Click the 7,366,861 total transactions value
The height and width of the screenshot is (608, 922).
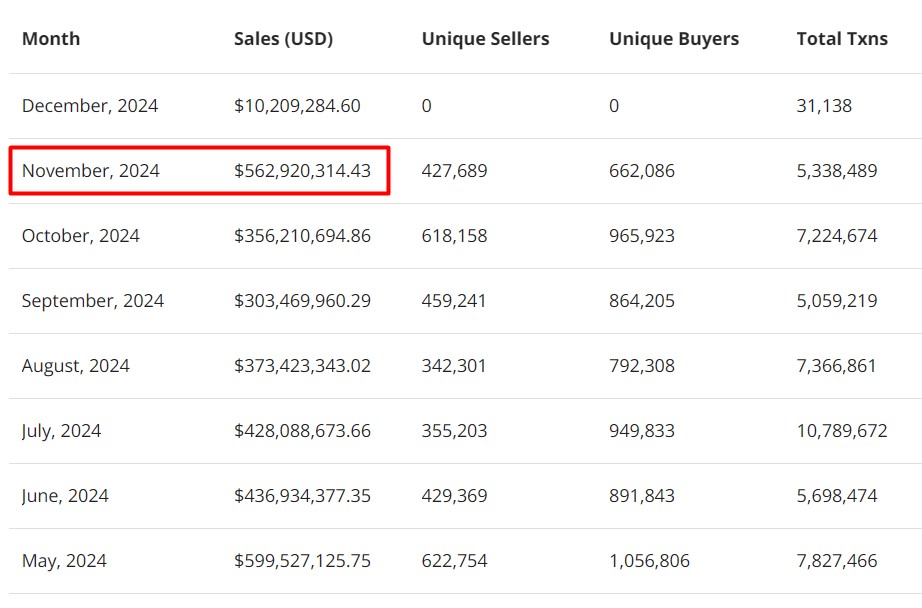coord(837,366)
